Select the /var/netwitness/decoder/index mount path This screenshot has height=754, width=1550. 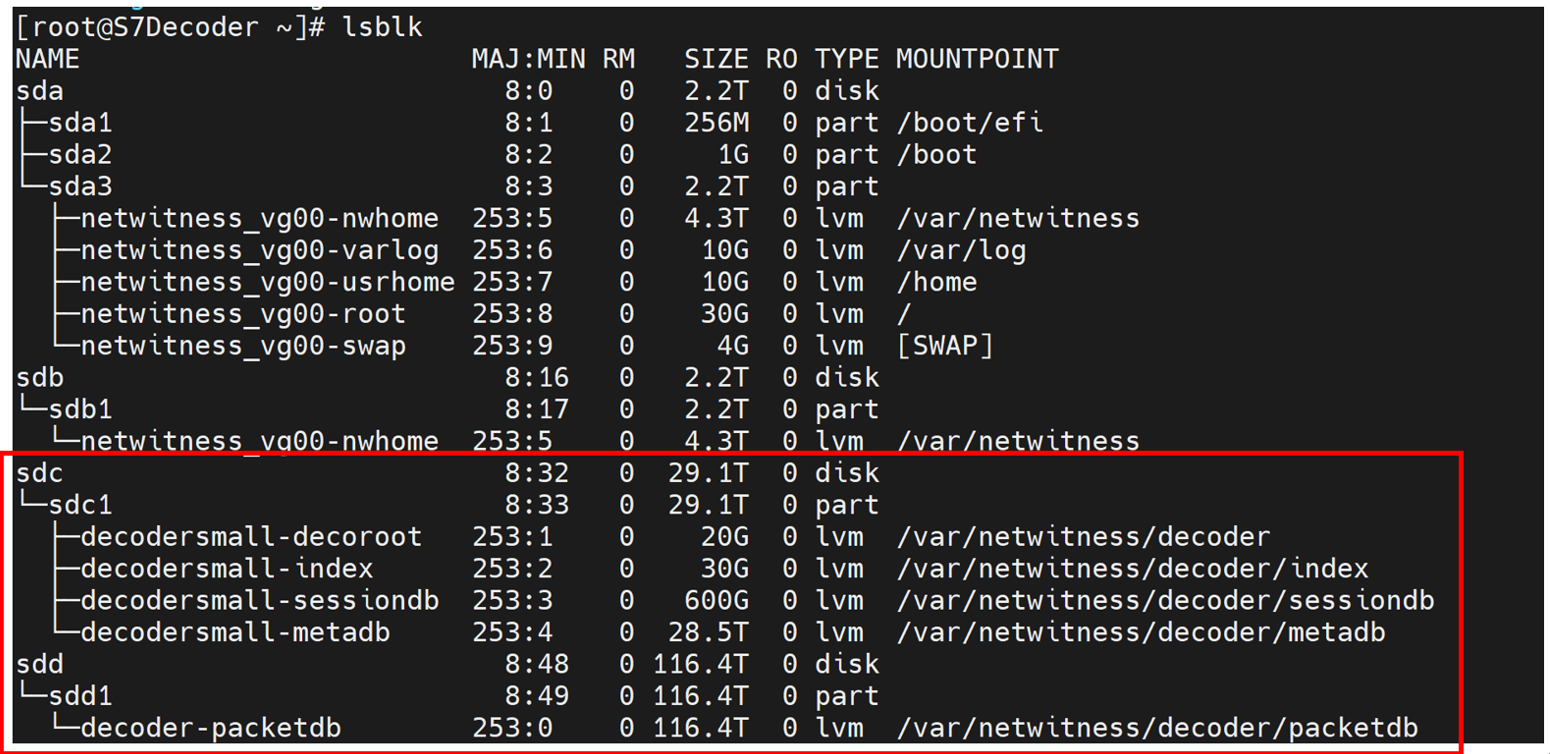pos(1133,569)
